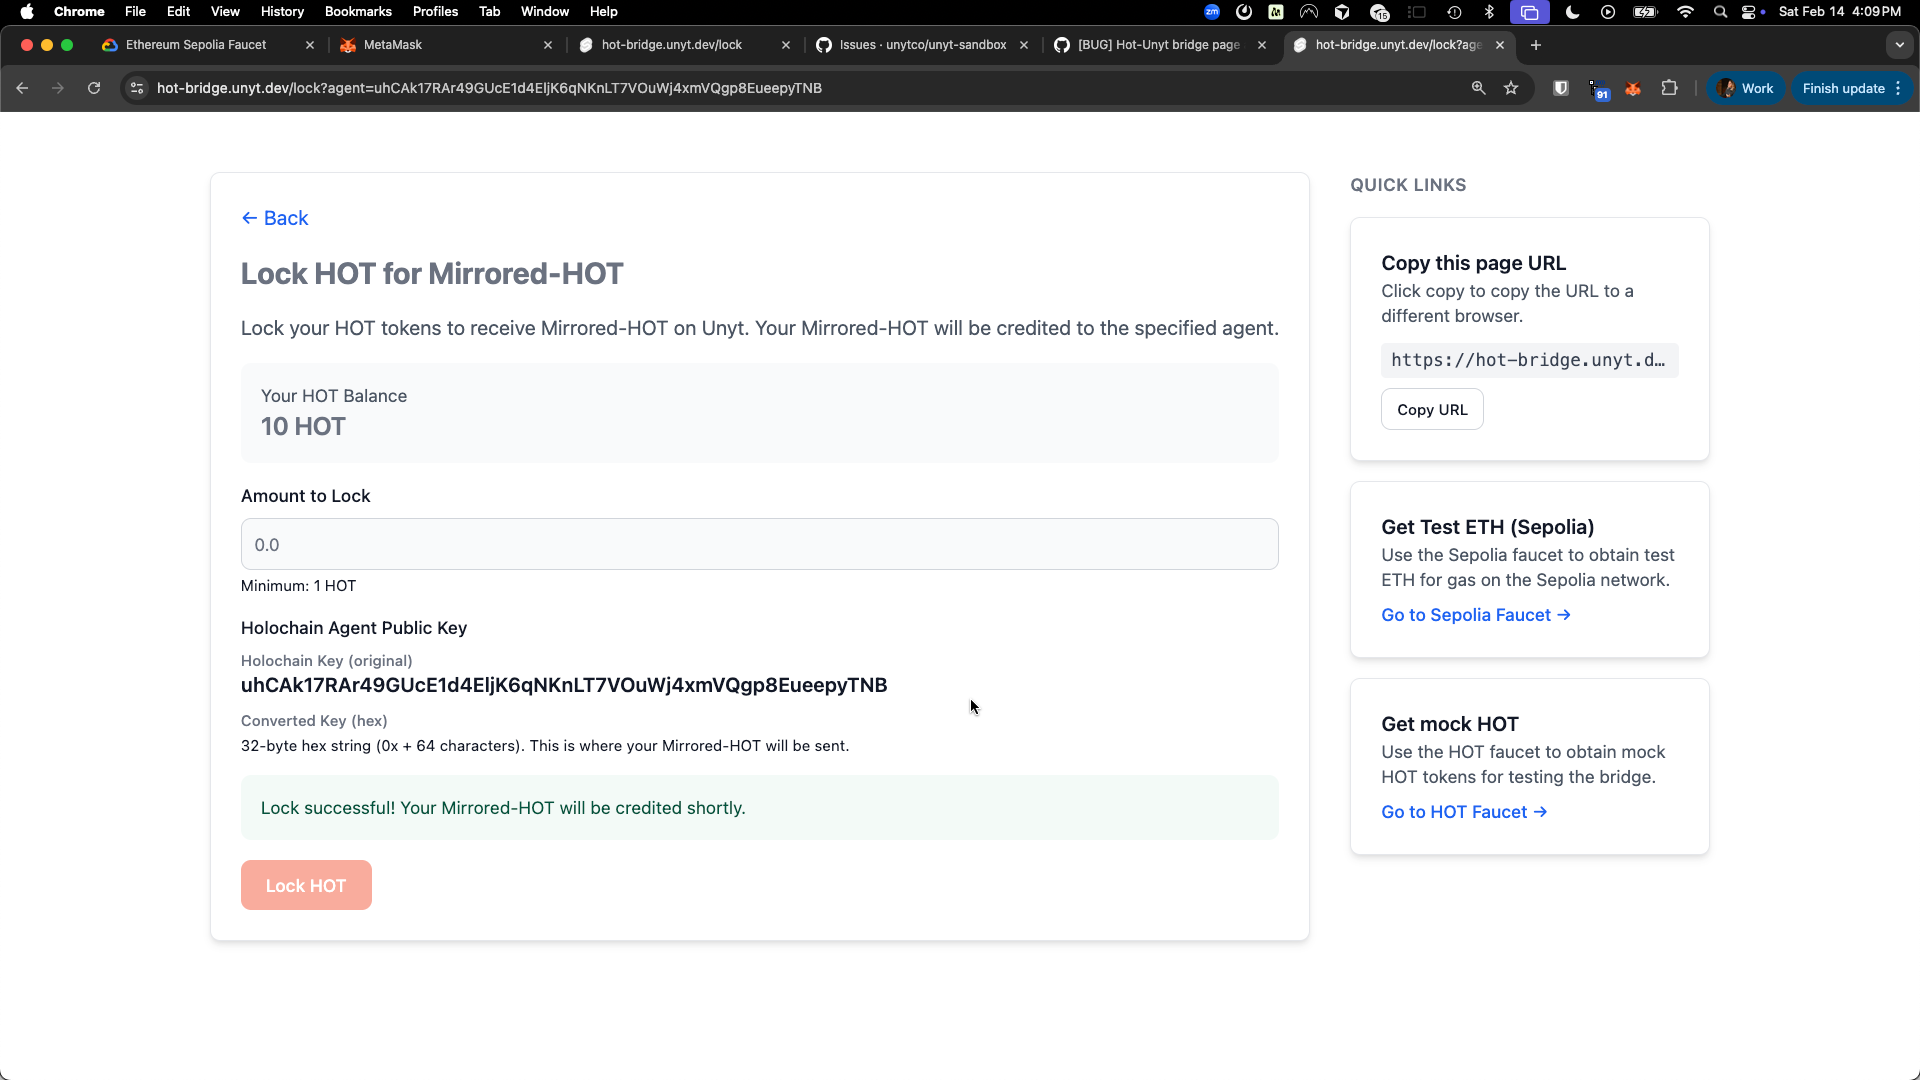Image resolution: width=1920 pixels, height=1080 pixels.
Task: Click the Amount to Lock input field
Action: (759, 544)
